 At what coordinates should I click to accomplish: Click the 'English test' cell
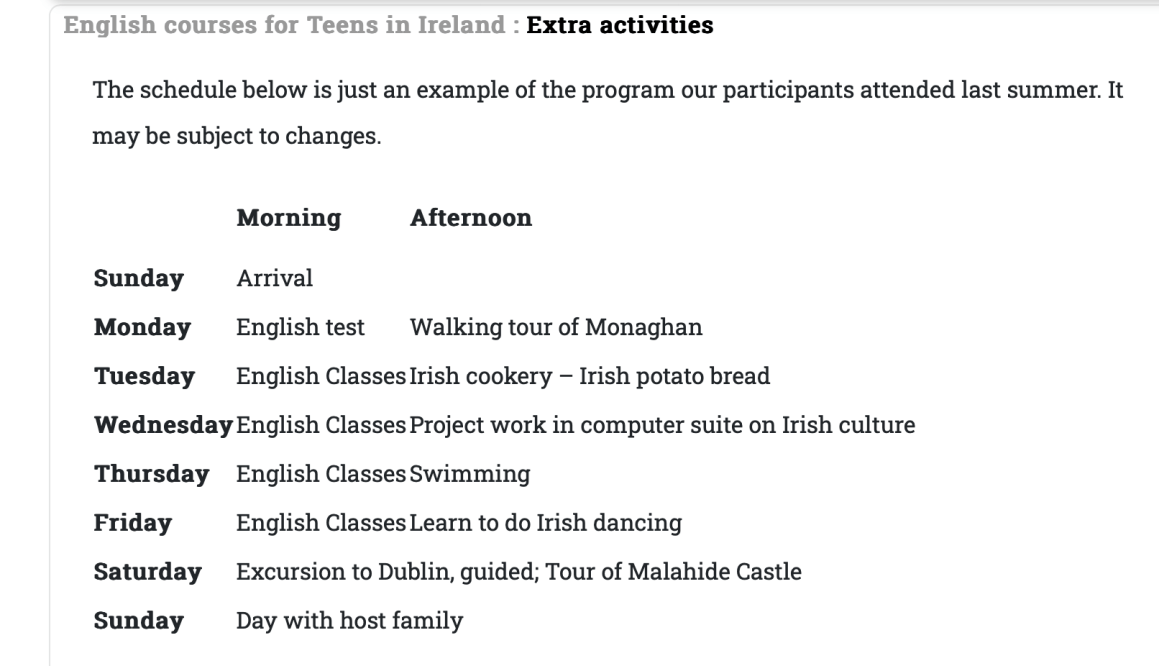click(x=300, y=327)
